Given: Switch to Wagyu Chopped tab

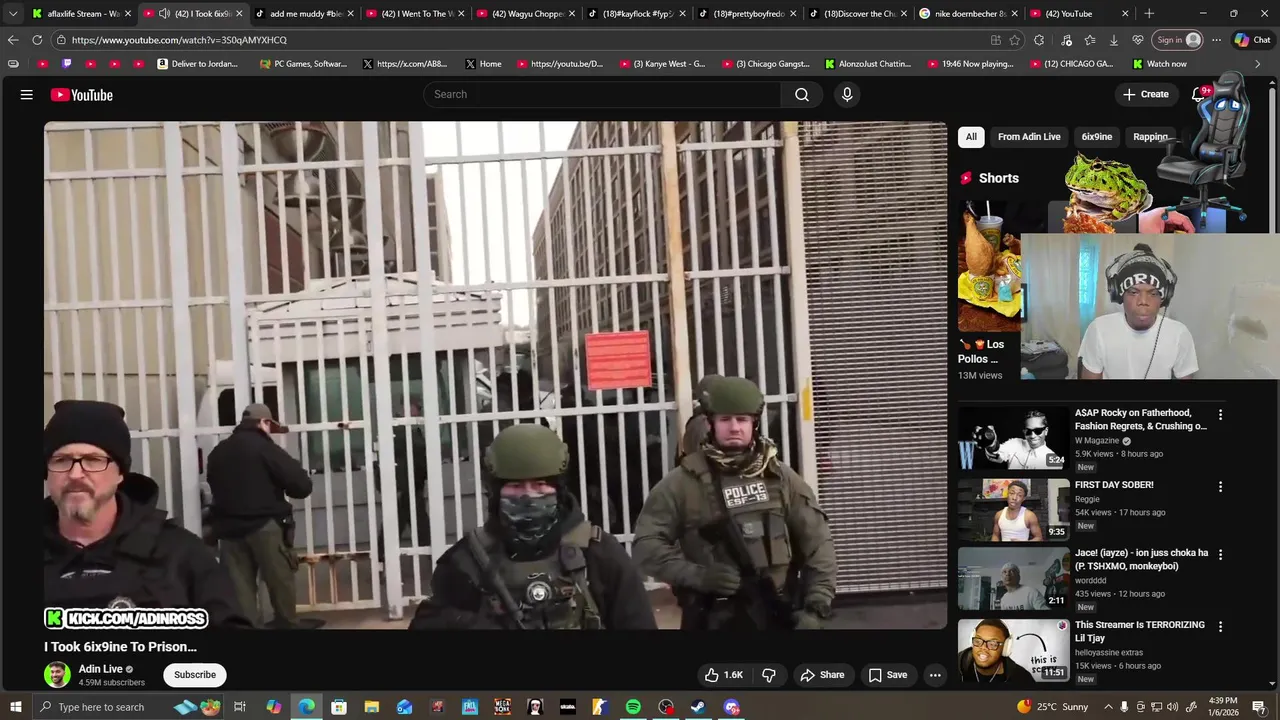Looking at the screenshot, I should (523, 14).
